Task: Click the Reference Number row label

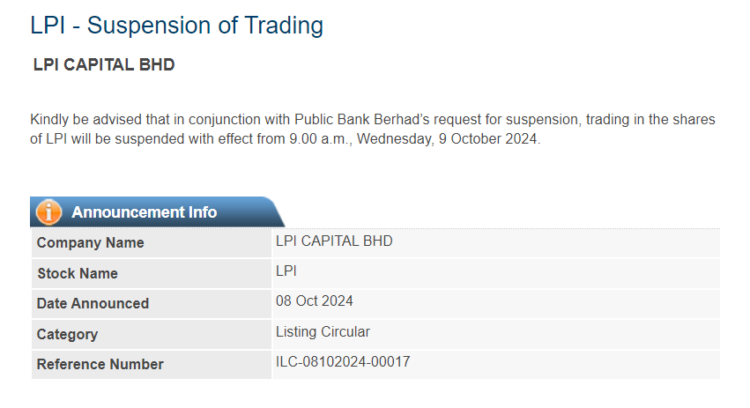Action: pos(100,364)
